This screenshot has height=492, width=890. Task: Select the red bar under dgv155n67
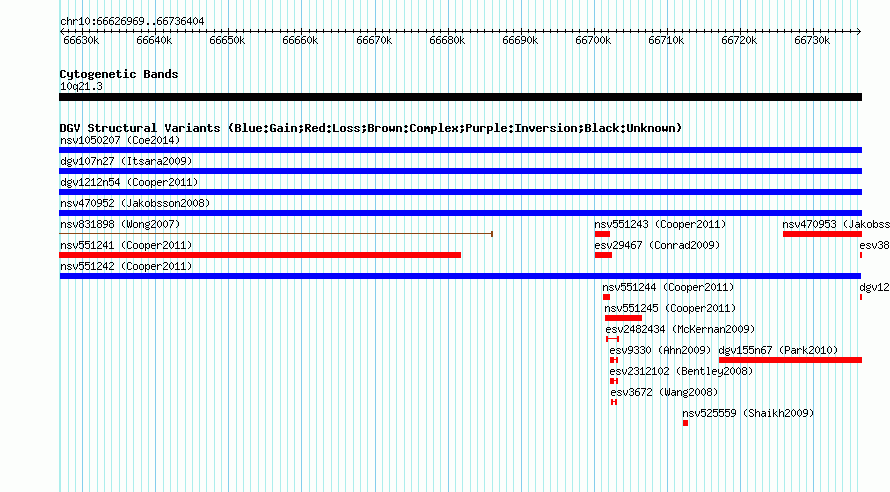coord(791,360)
